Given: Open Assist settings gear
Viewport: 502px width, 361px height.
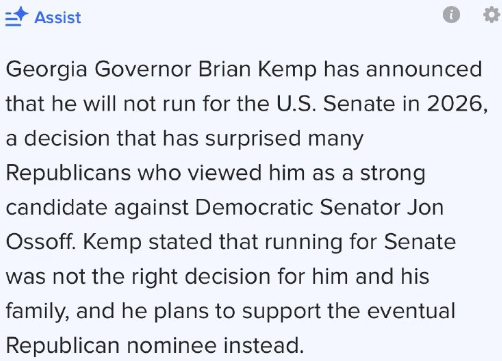Looking at the screenshot, I should coord(492,15).
